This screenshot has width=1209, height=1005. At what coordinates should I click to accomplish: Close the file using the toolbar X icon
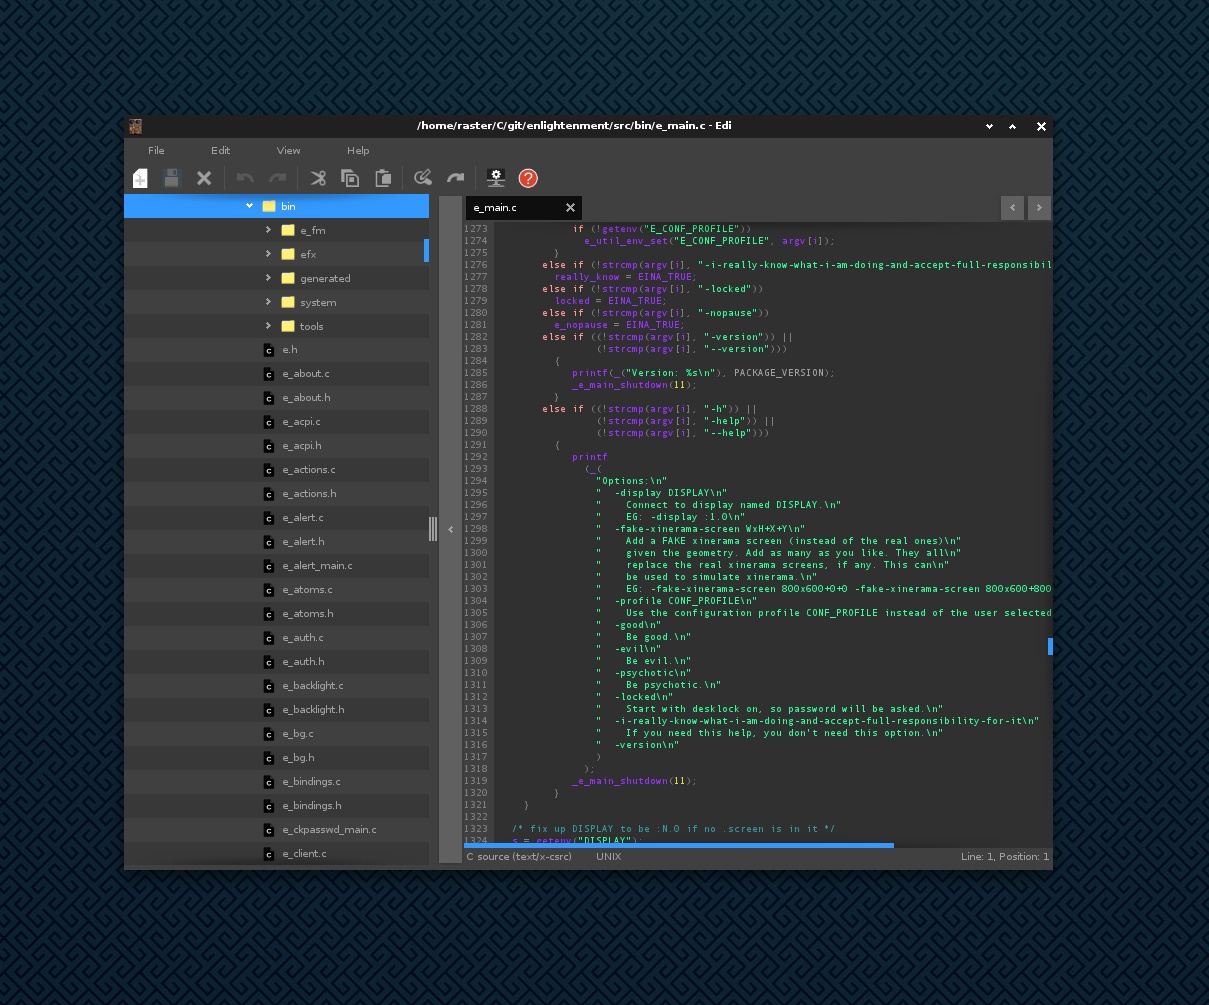coord(204,178)
